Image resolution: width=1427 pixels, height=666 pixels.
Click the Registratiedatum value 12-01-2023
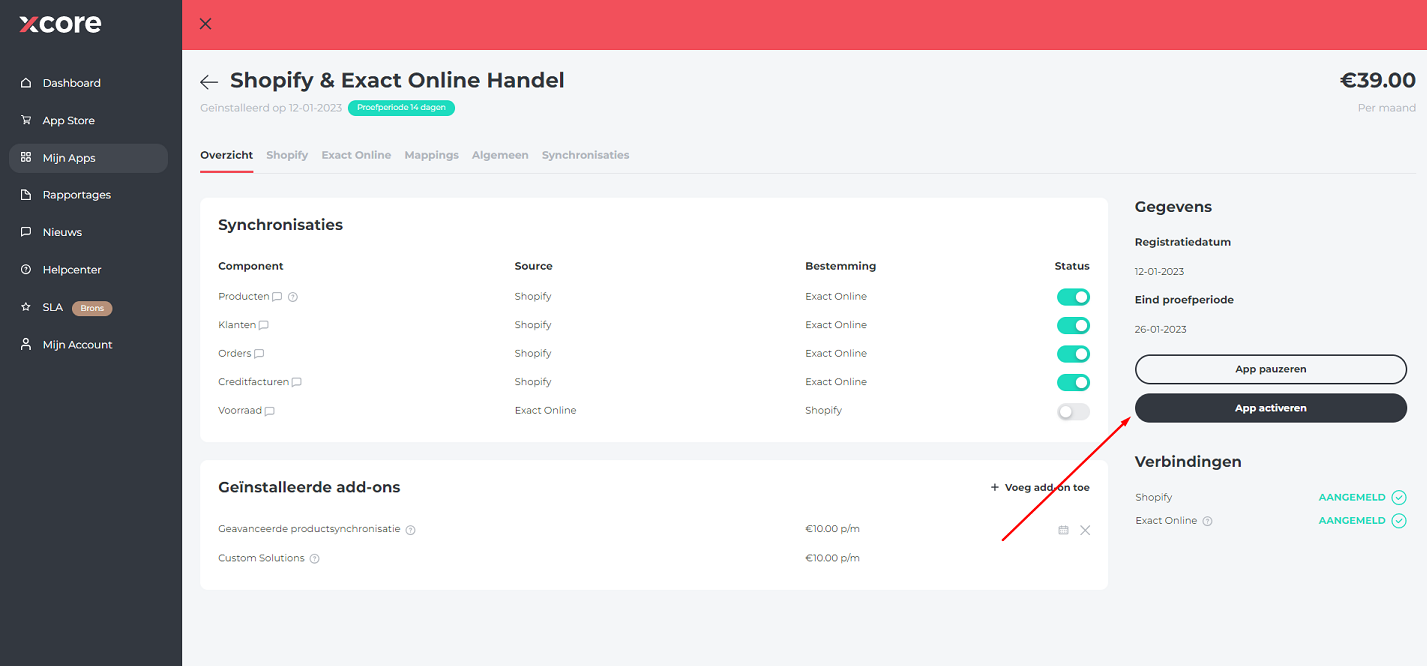1160,271
